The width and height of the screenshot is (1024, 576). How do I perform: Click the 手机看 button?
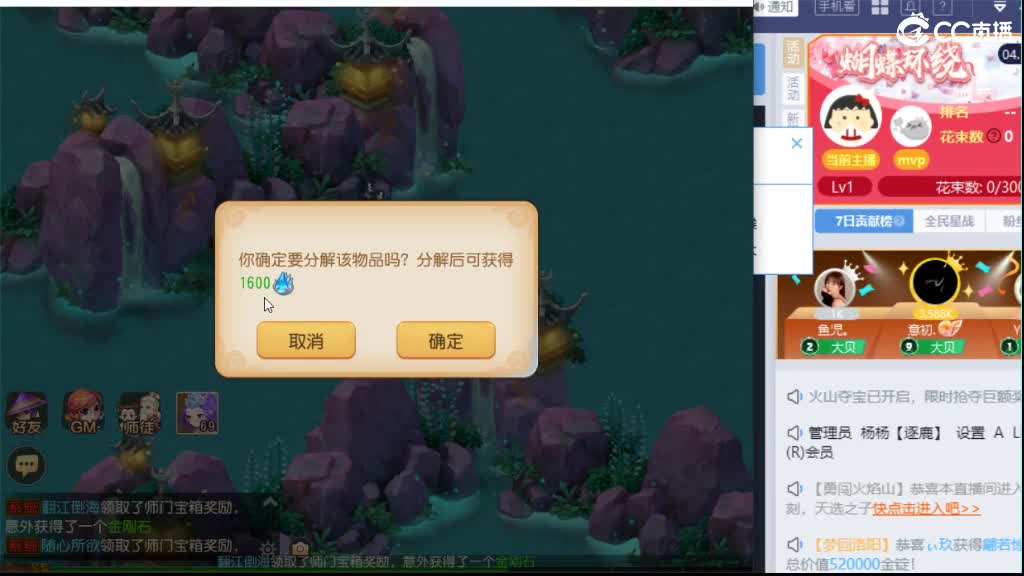pyautogui.click(x=837, y=7)
